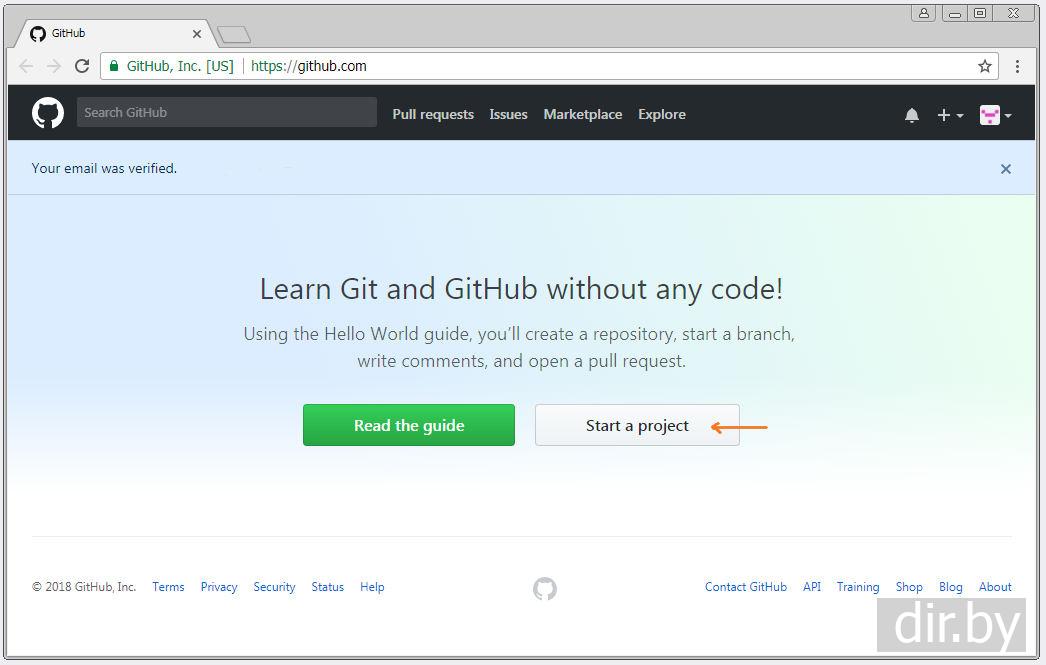Open the API footer link
Screen dimensions: 1046x665
click(812, 587)
